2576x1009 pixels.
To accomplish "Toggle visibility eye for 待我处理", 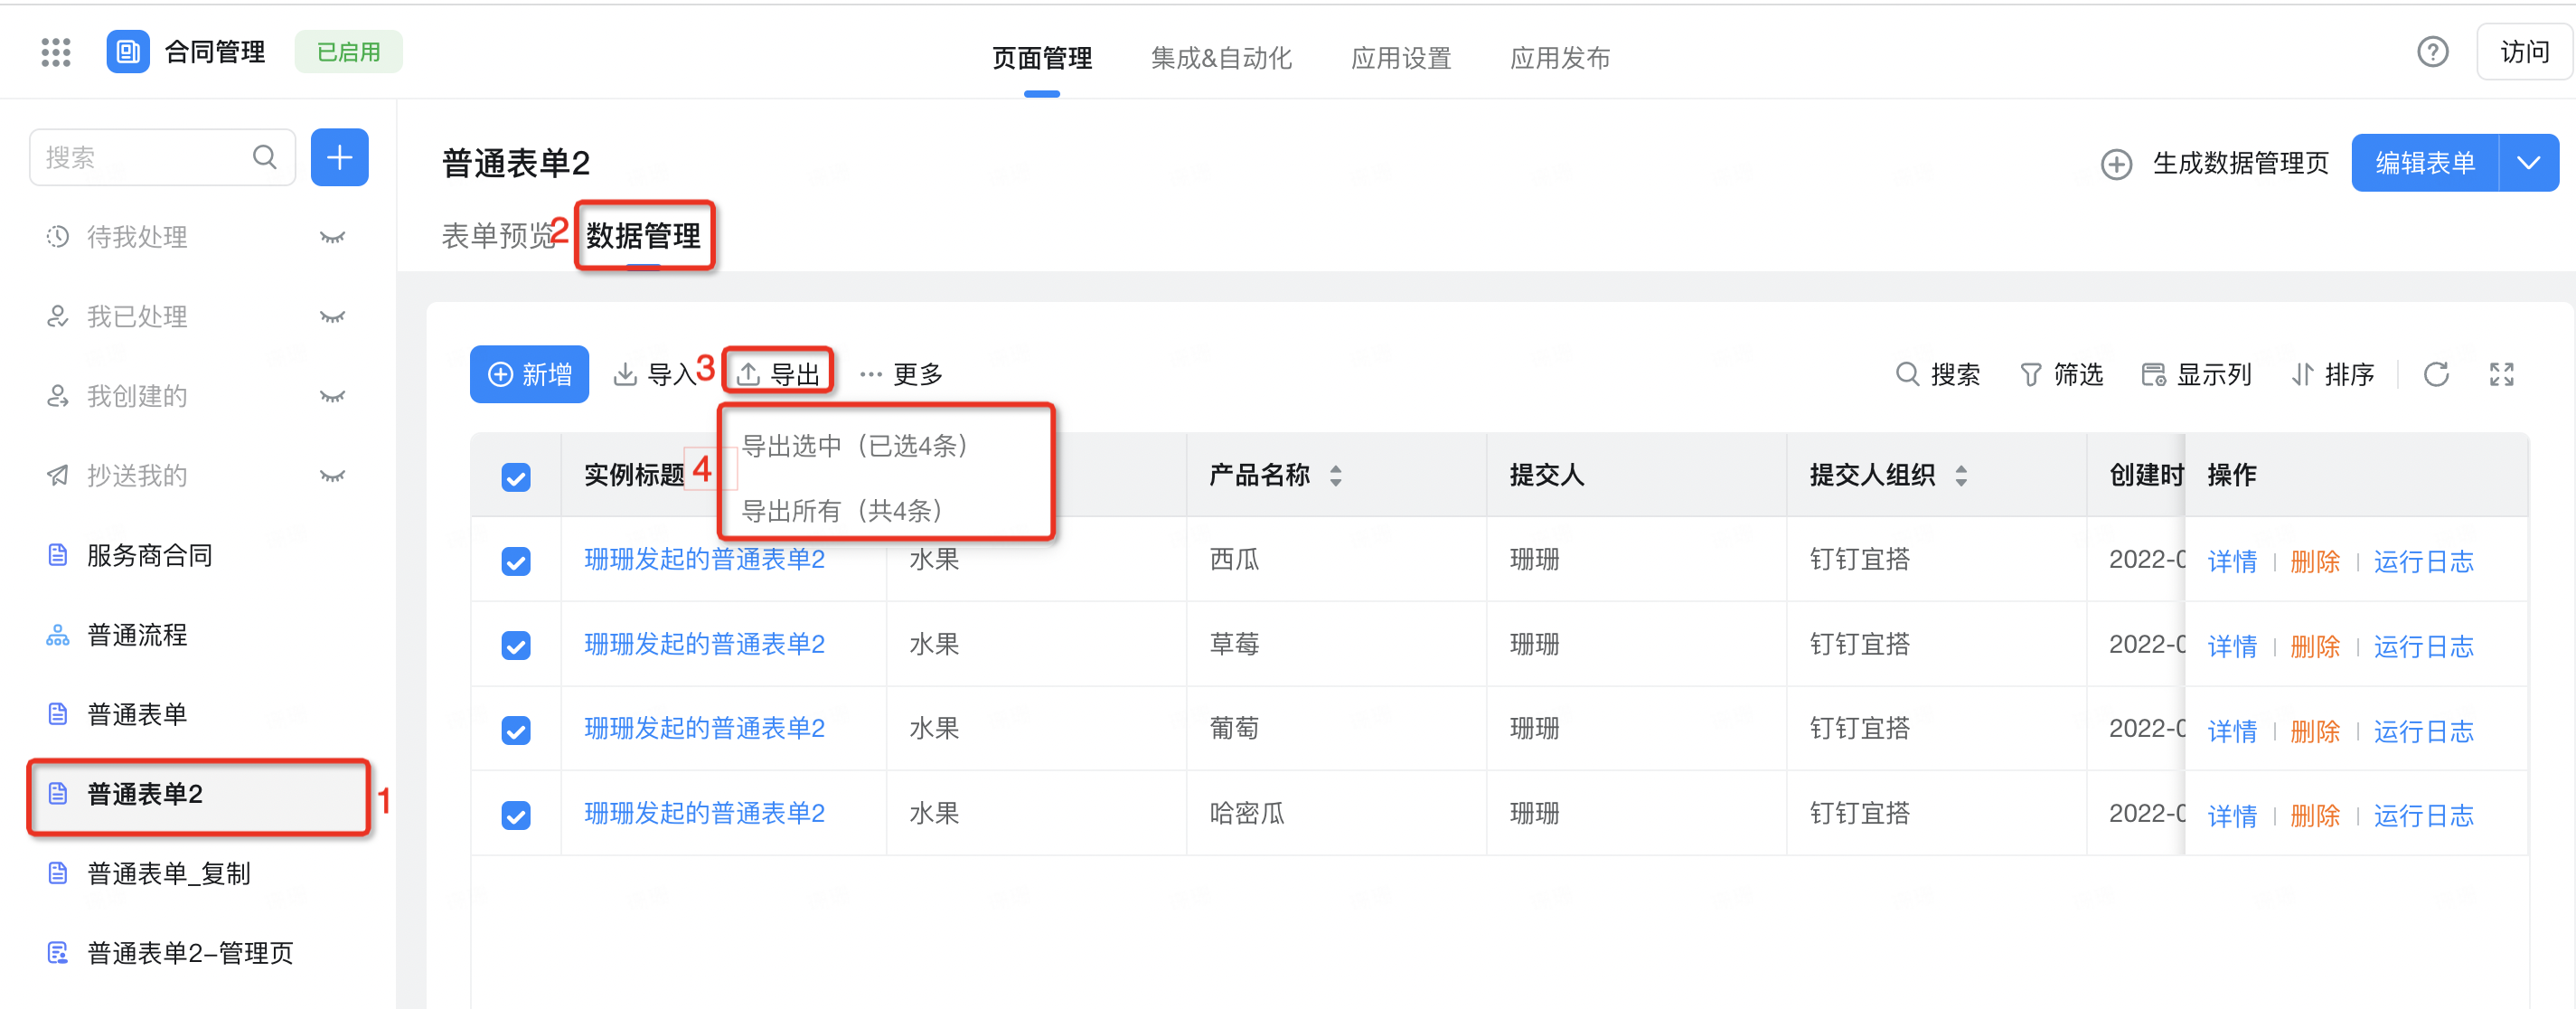I will 332,237.
